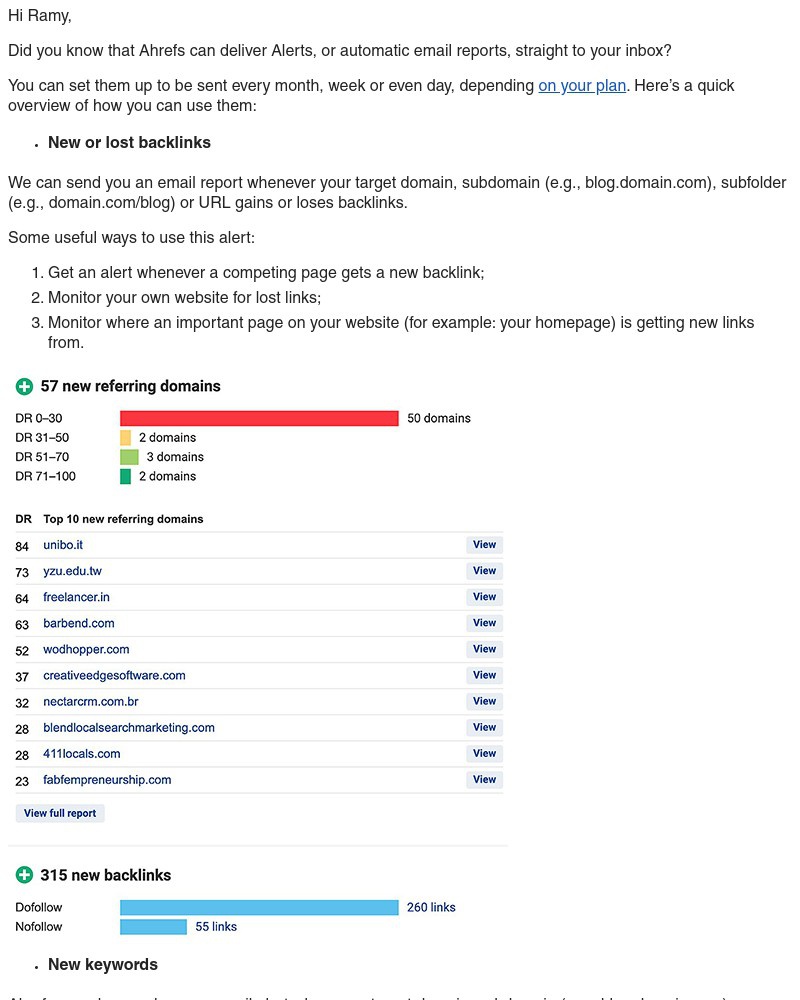This screenshot has width=800, height=1000.
Task: Open the blendlocalsearchmarketing.com link
Action: pyautogui.click(x=128, y=727)
